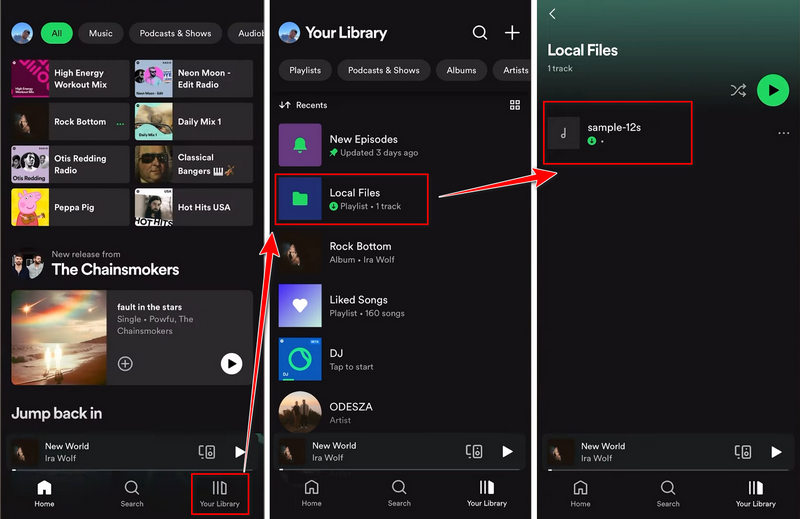The image size is (800, 519).
Task: Open New Episodes bell icon
Action: [x=300, y=145]
